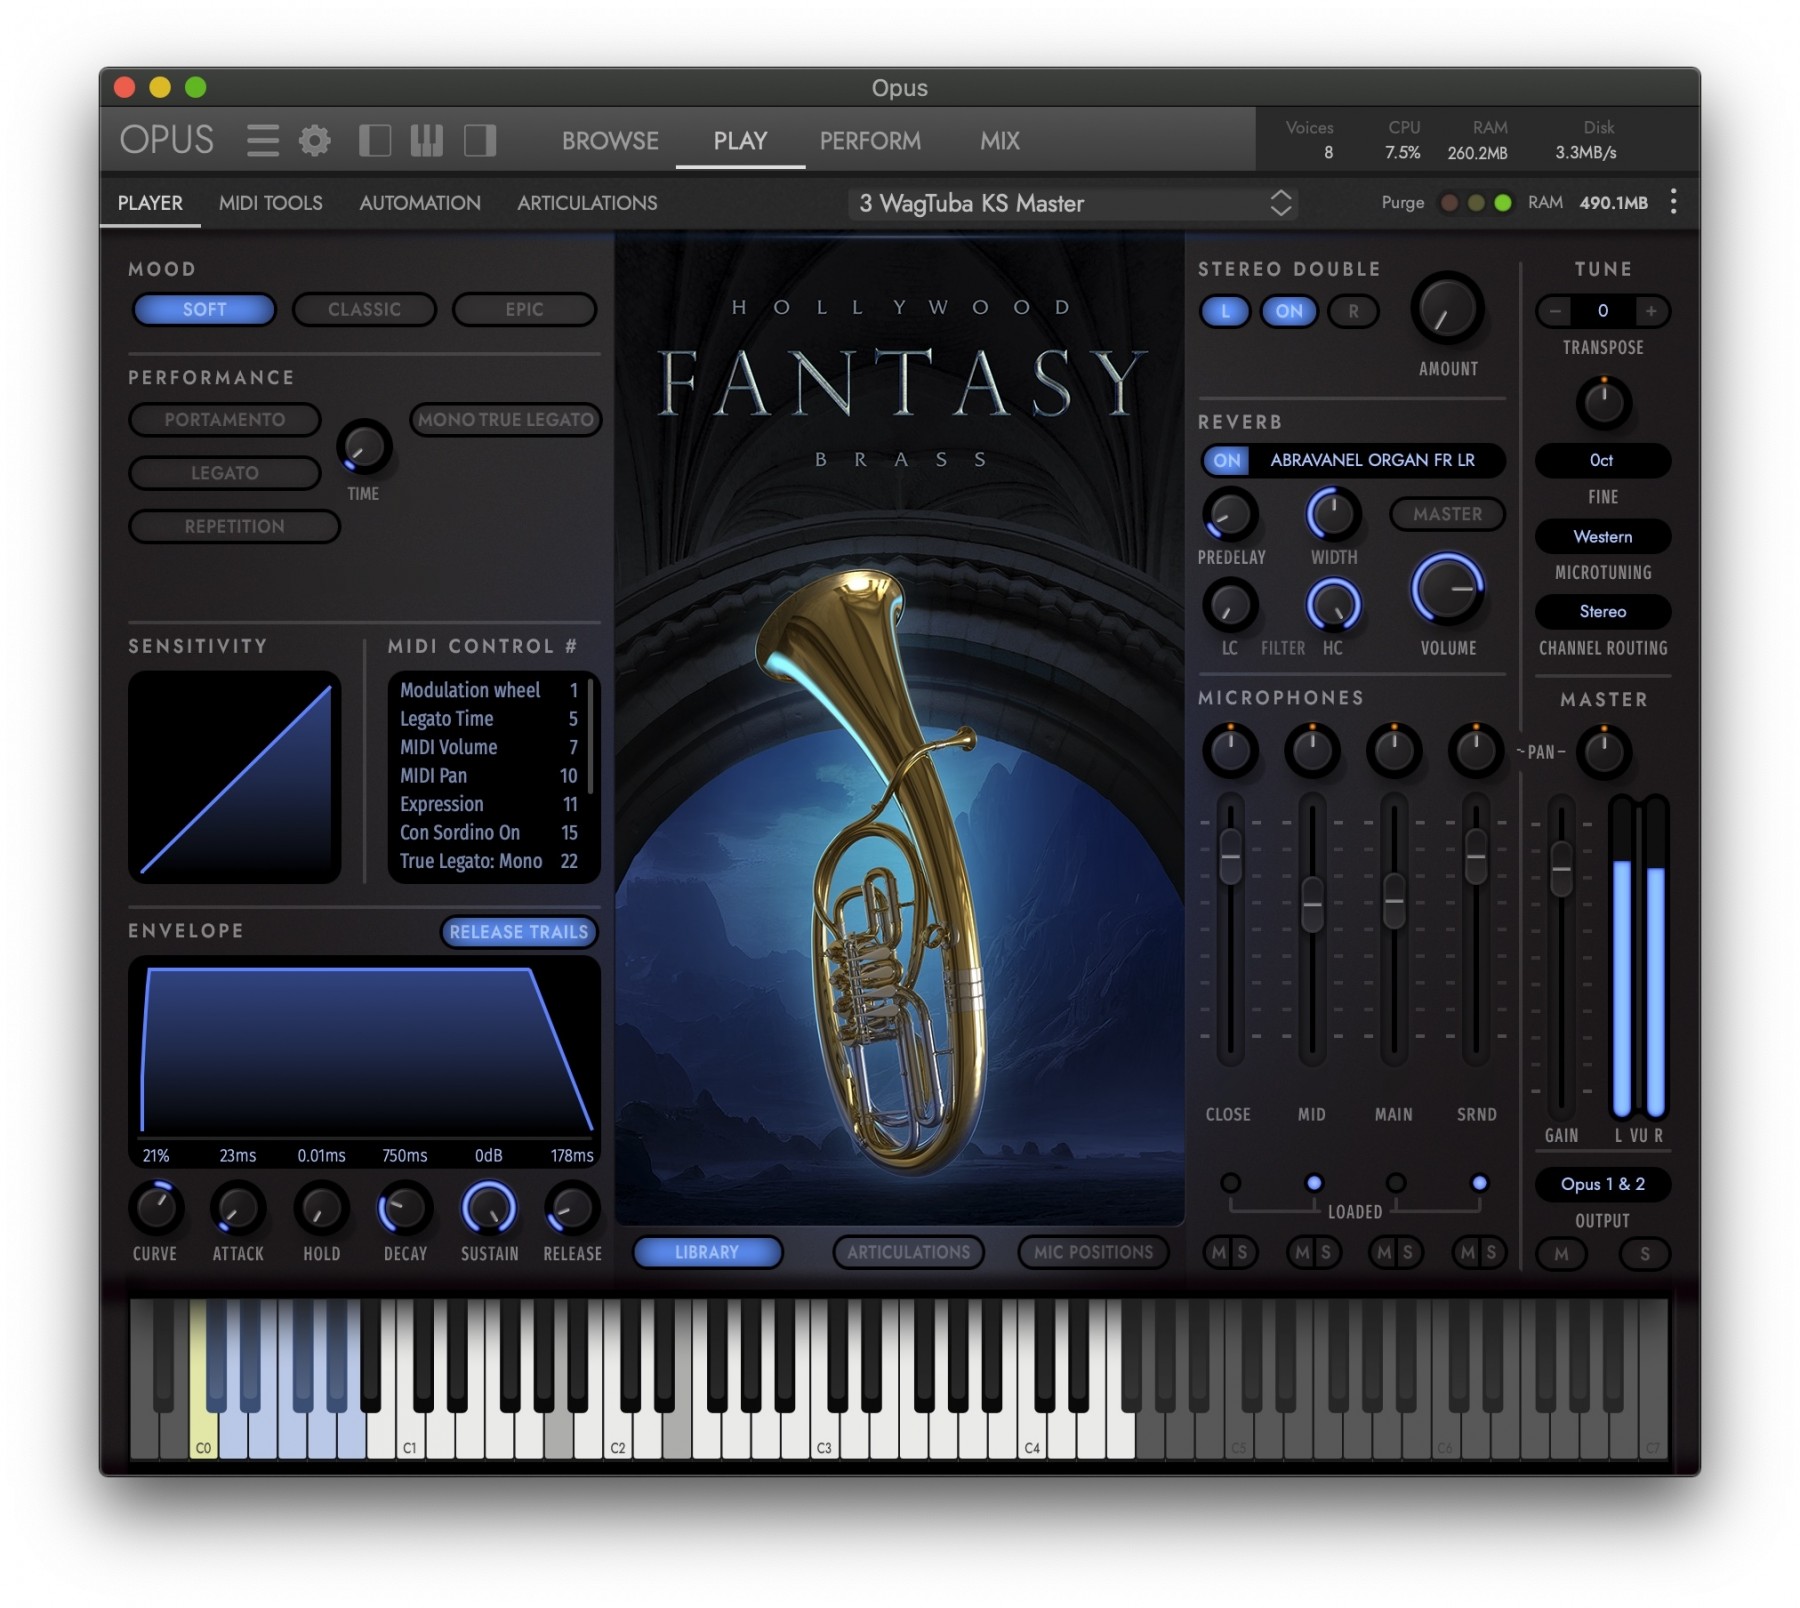This screenshot has width=1800, height=1608.
Task: Click the MIC POSITIONS button
Action: coord(1093,1252)
